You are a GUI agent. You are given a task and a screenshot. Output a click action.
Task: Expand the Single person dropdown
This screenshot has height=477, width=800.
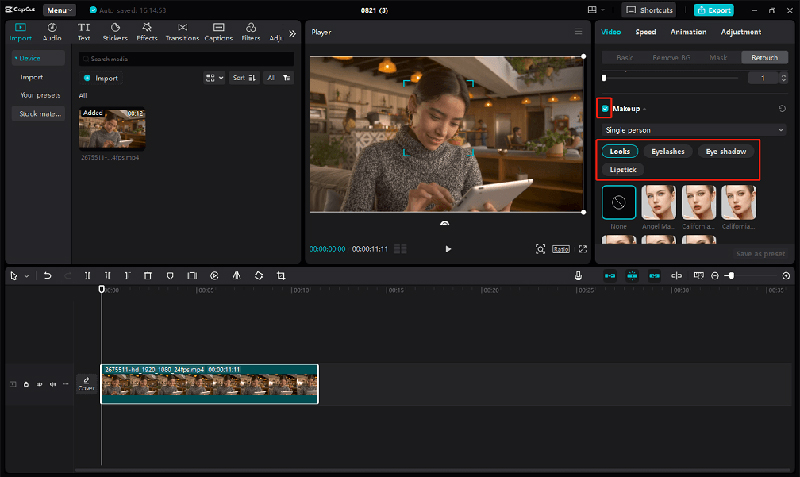click(694, 130)
